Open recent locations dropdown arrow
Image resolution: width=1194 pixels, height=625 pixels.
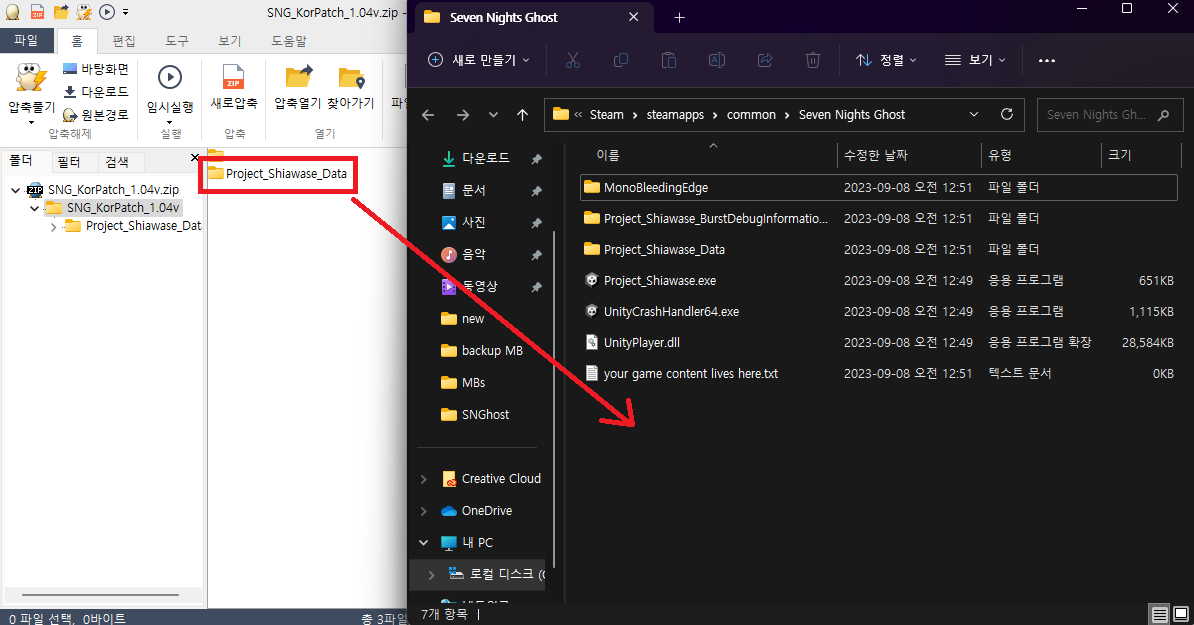pos(493,115)
